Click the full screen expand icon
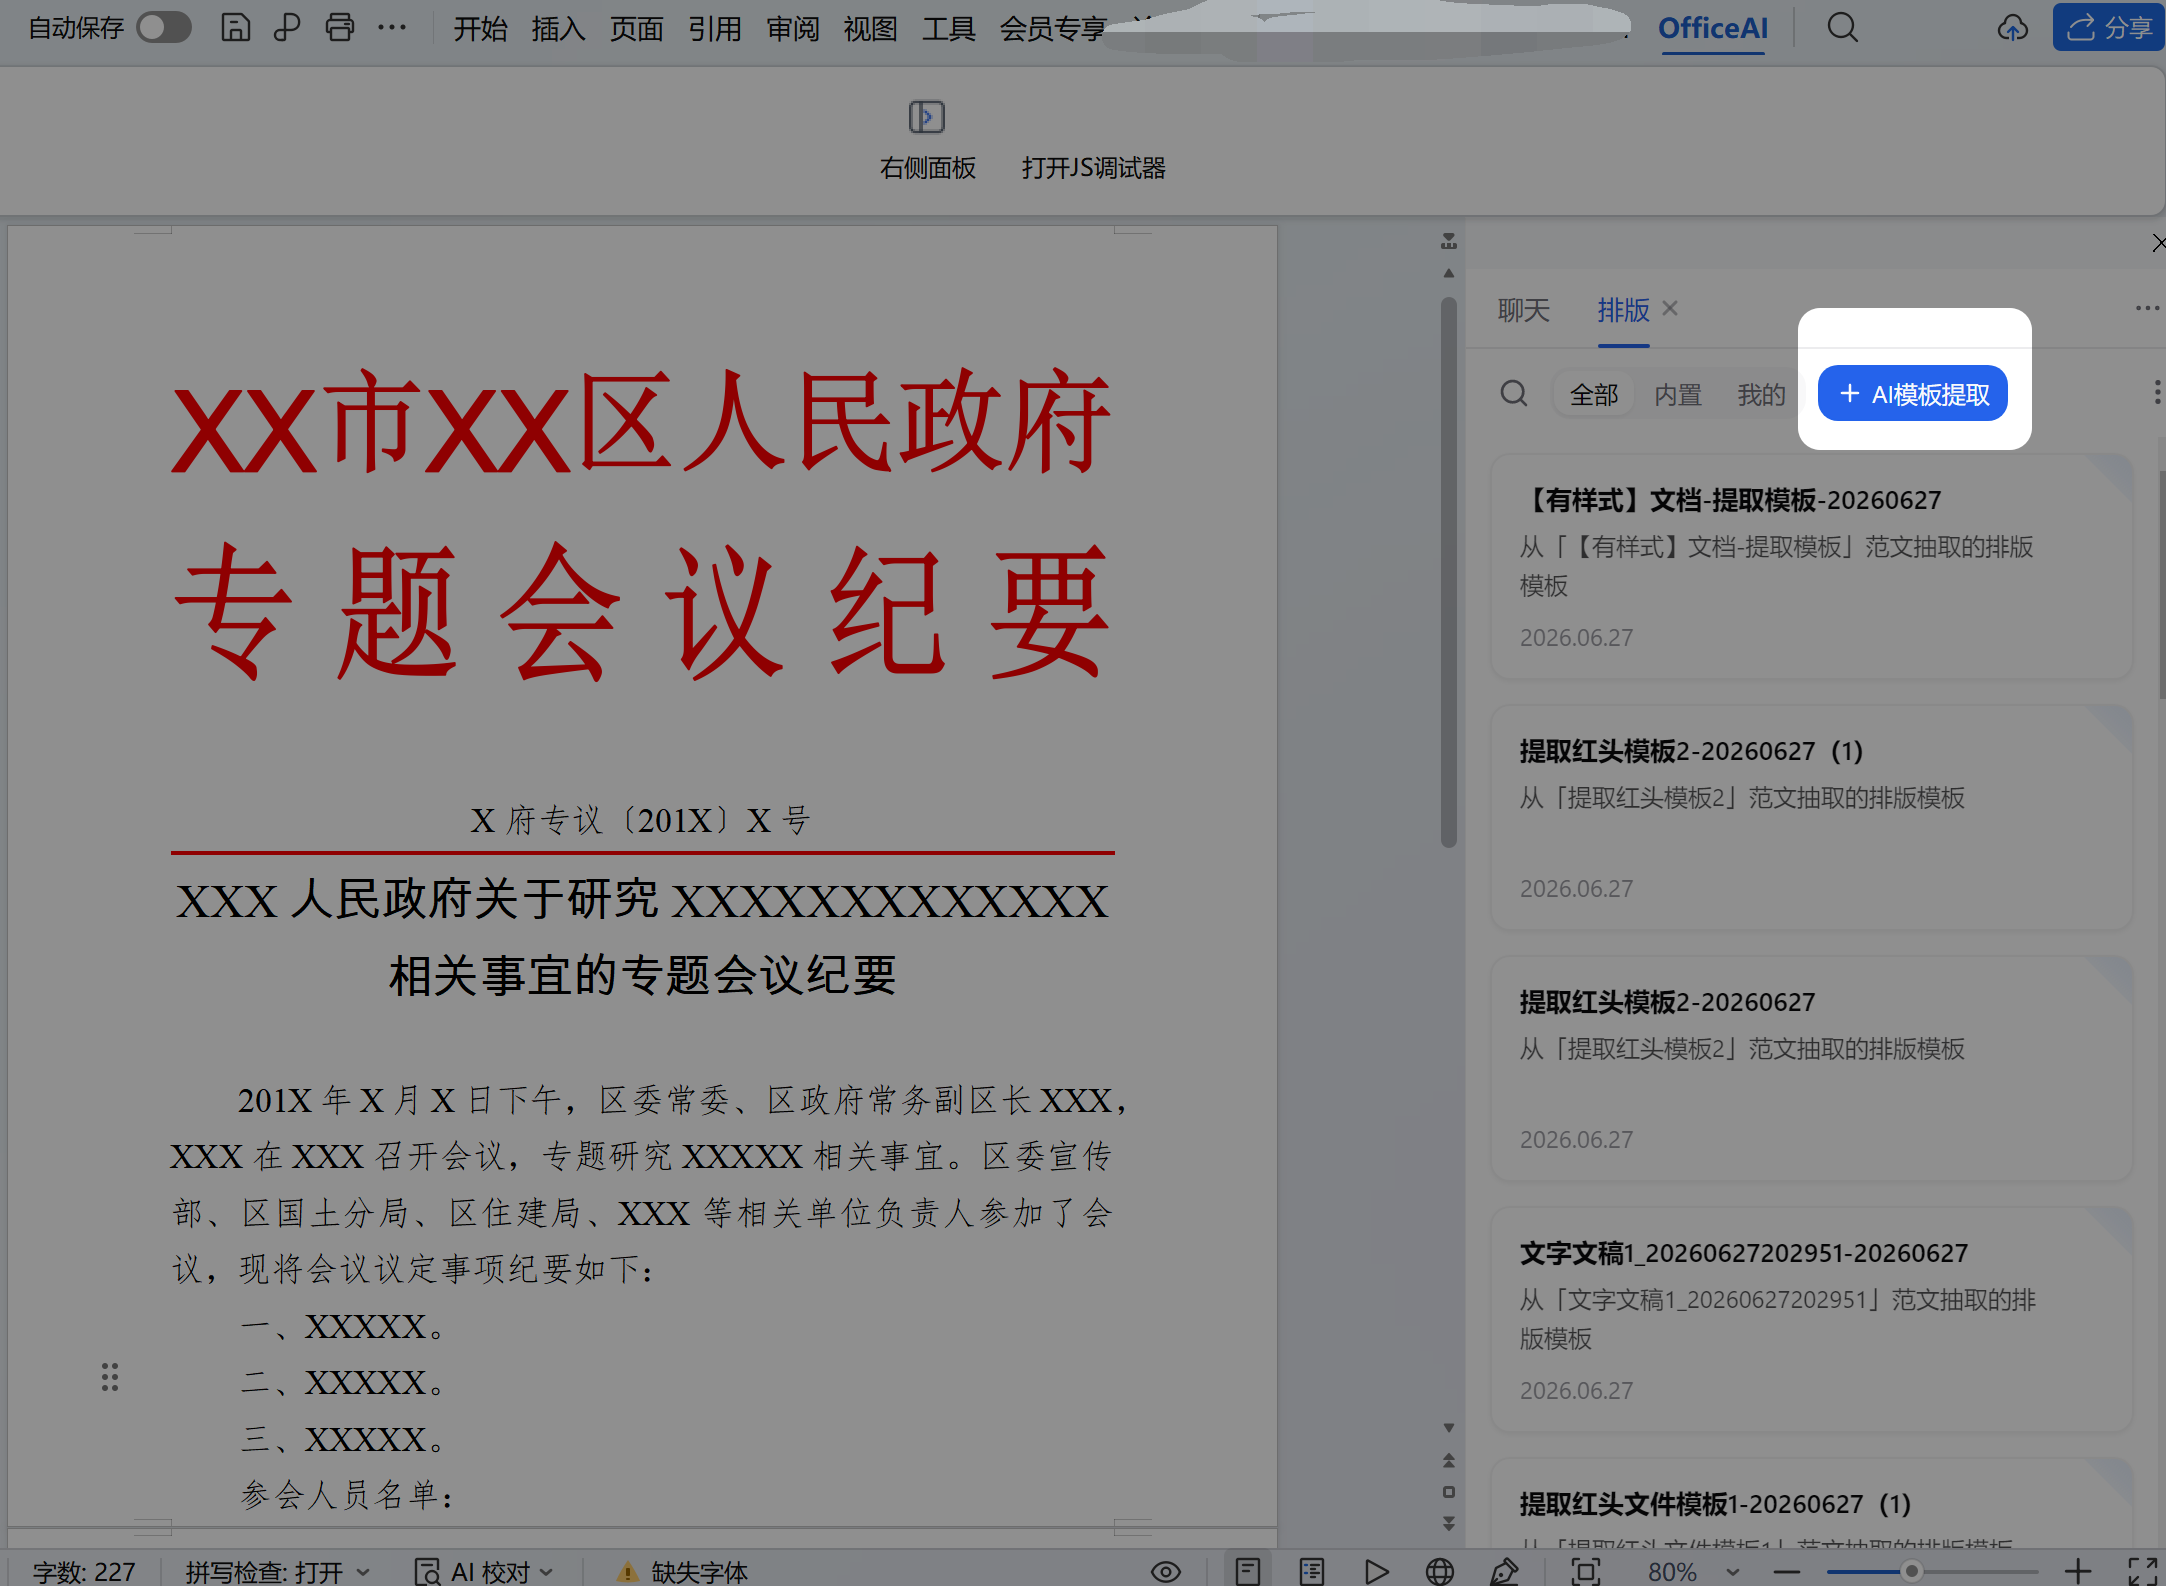Screen dimensions: 2166x1586 click(2141, 1572)
